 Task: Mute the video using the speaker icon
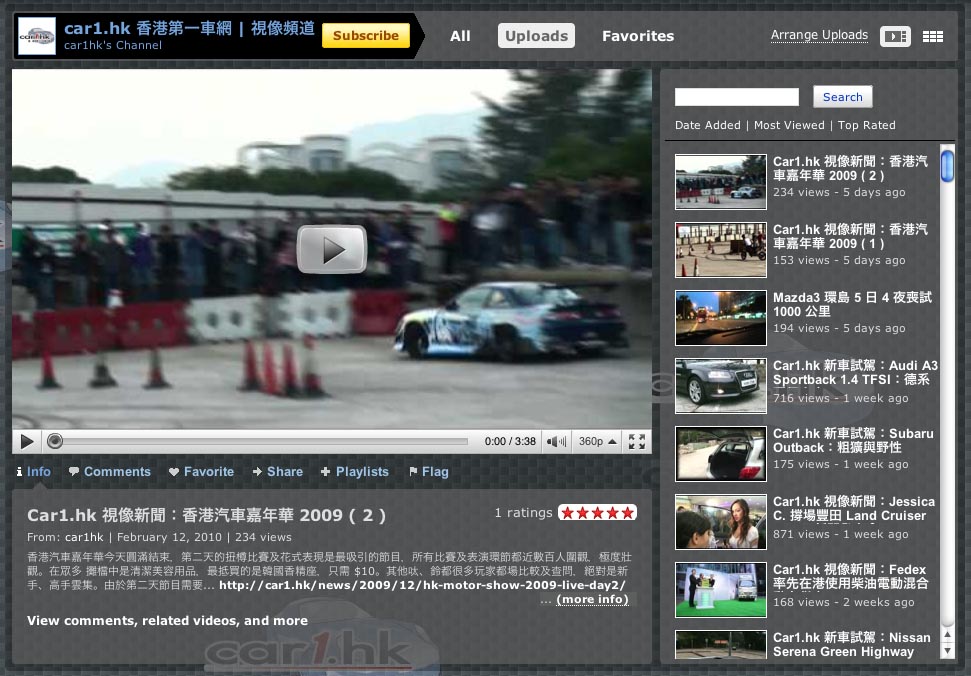click(556, 441)
